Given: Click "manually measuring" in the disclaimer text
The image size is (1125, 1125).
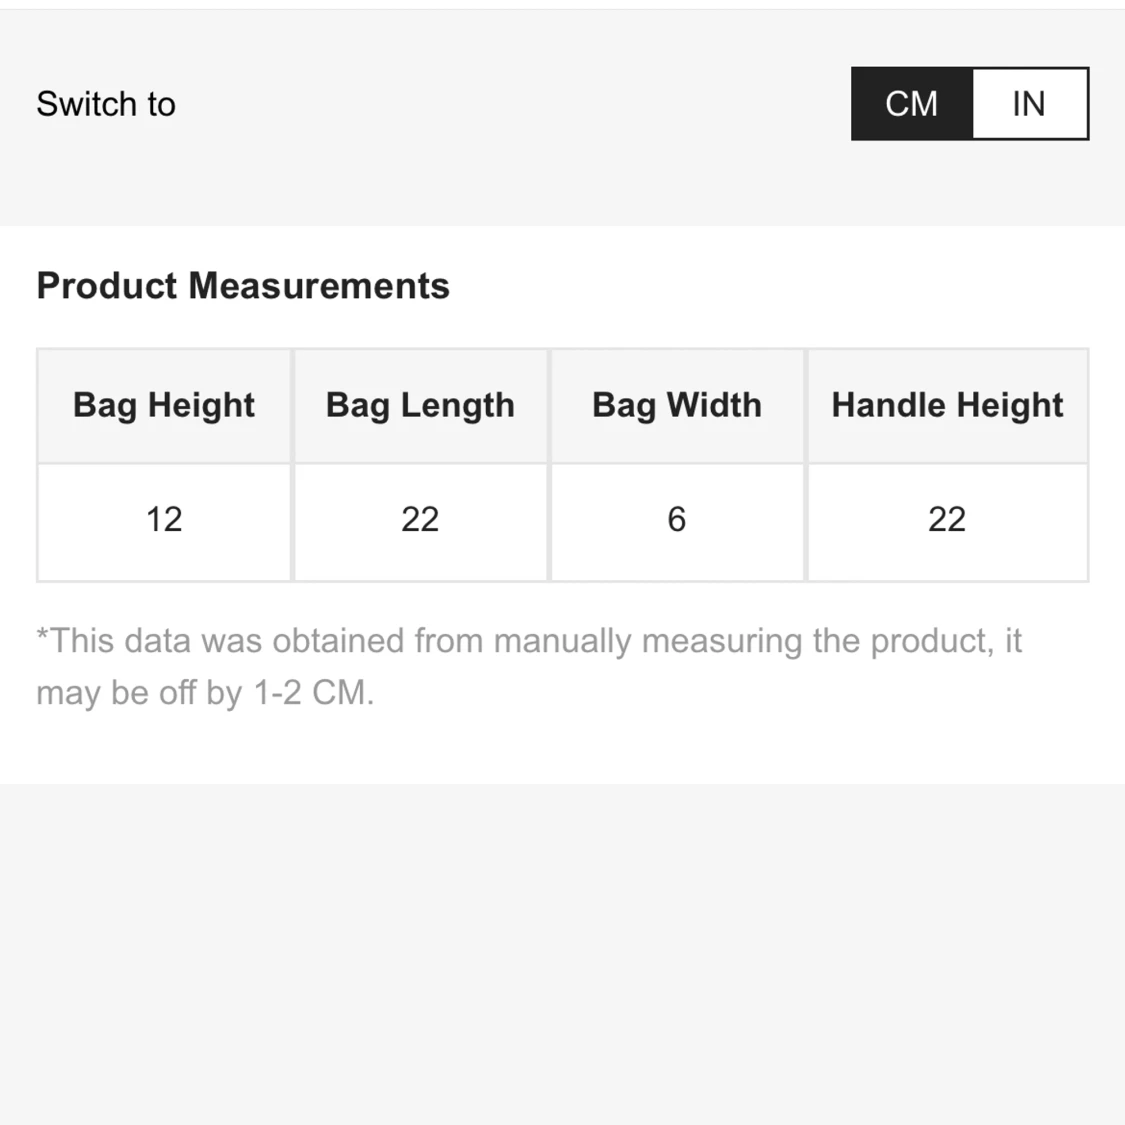Looking at the screenshot, I should coord(648,641).
